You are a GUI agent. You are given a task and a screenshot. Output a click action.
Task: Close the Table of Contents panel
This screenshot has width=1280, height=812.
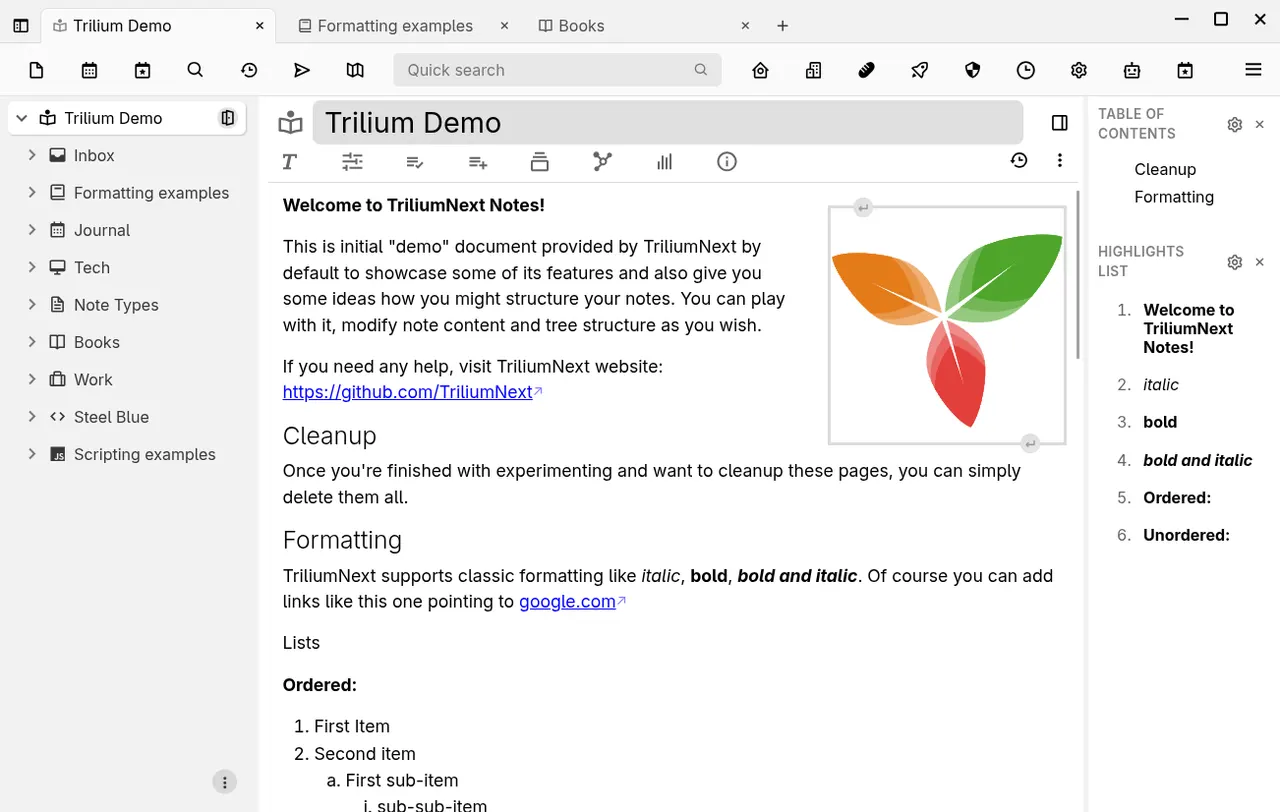(x=1260, y=125)
